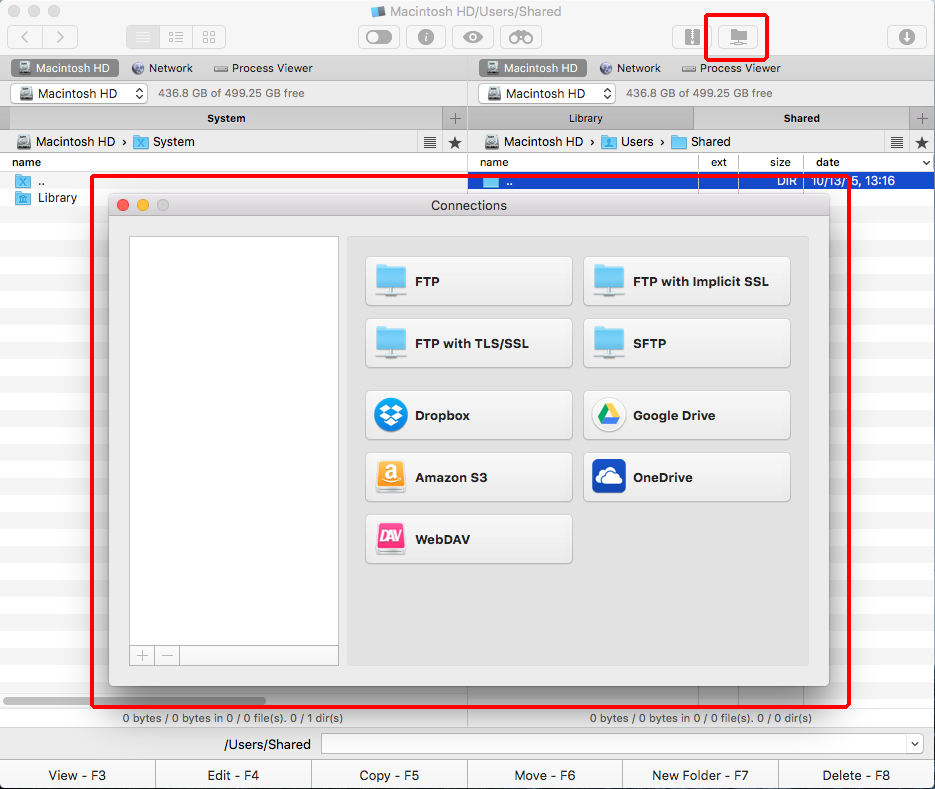Open the right pane Macintosh HD volume dropdown

(547, 94)
